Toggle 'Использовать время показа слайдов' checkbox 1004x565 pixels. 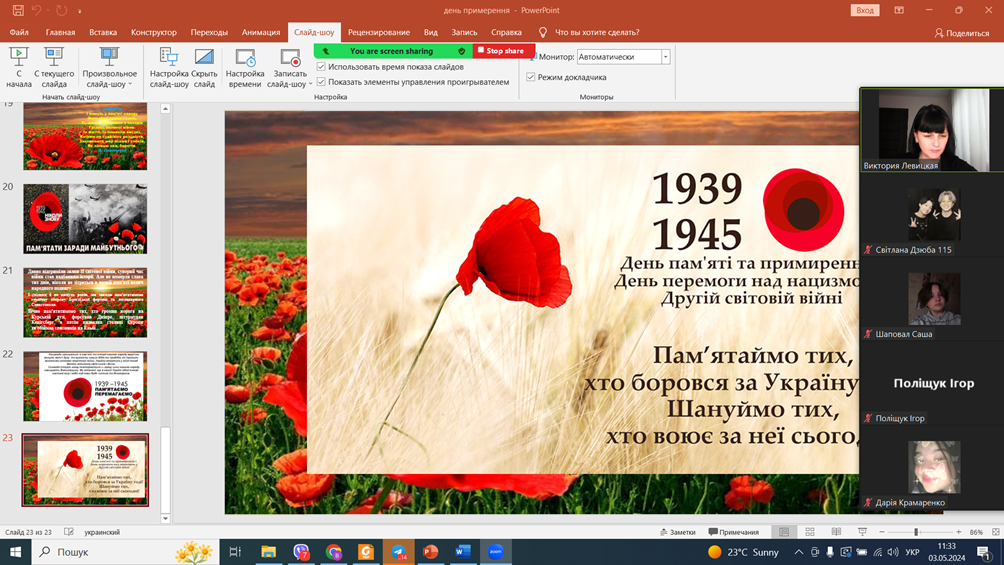321,67
